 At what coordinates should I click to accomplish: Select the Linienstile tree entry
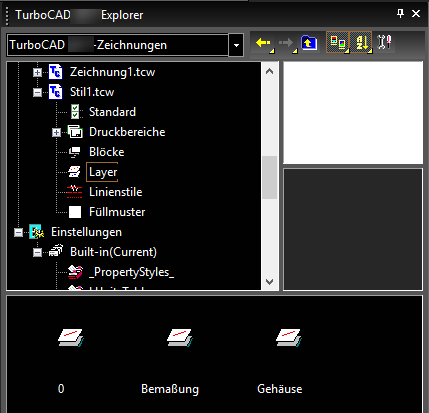[x=116, y=192]
